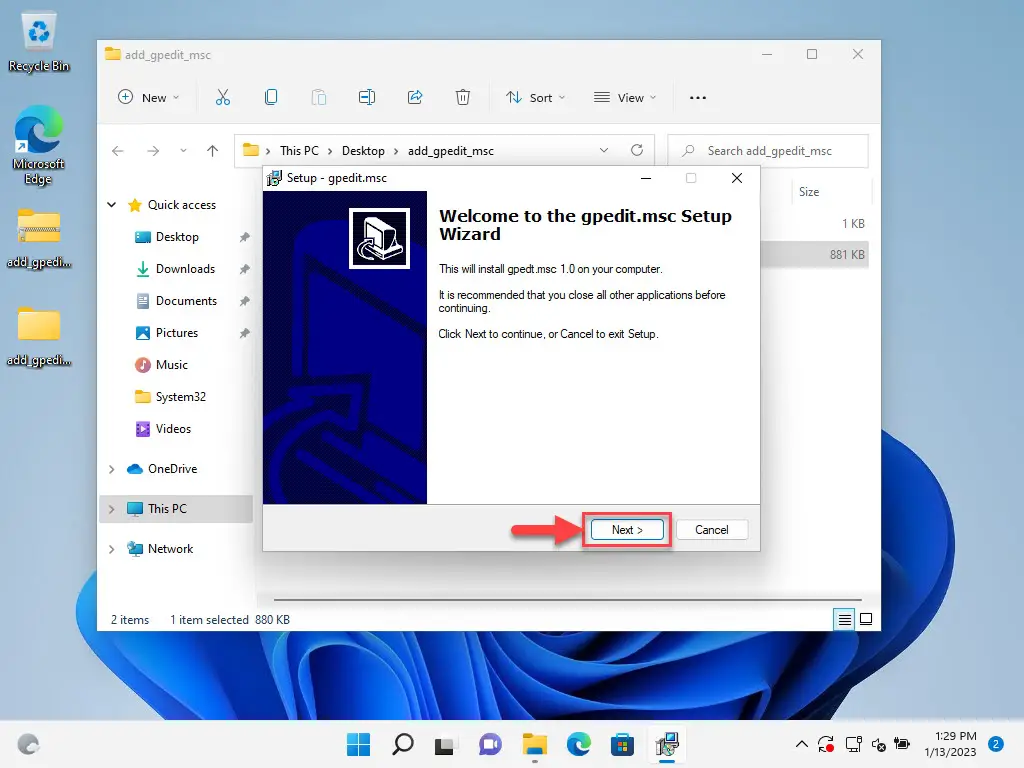This screenshot has height=768, width=1024.
Task: Select add_gpedi plain folder on desktop
Action: click(39, 336)
